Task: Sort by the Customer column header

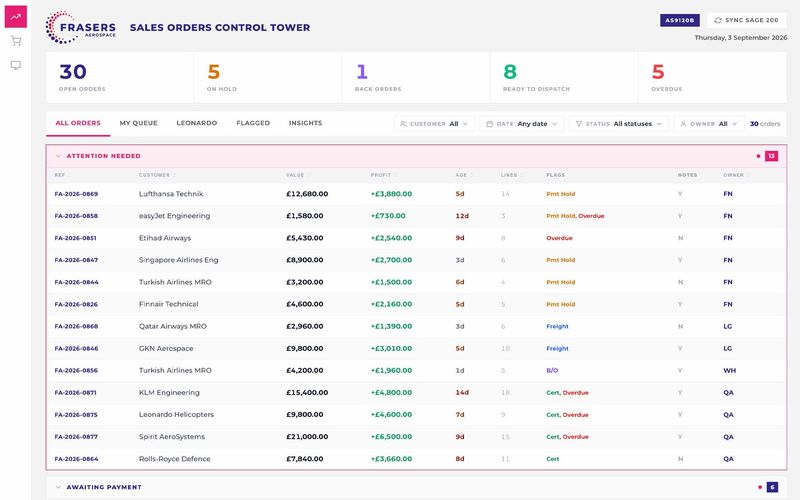Action: coord(156,175)
